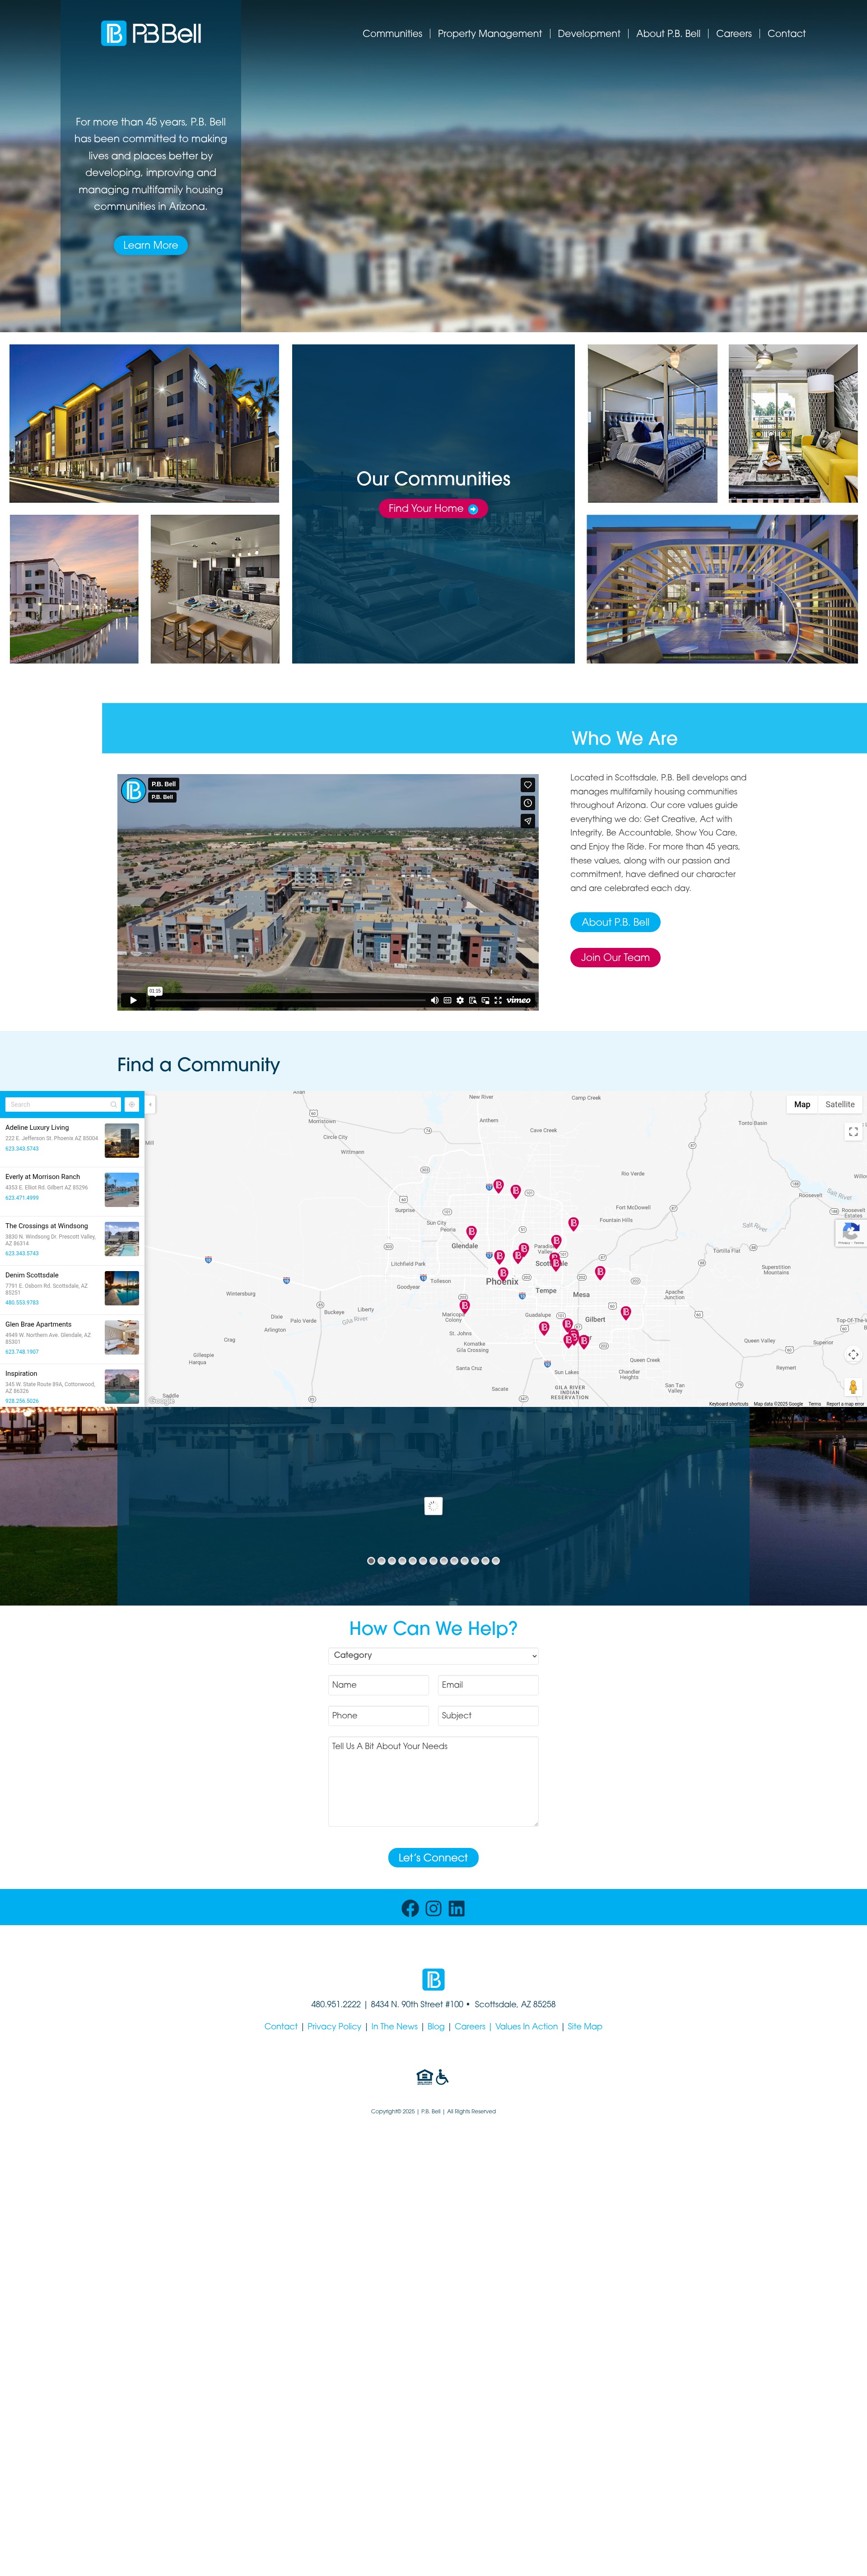Go to Careers in top navigation
Image resolution: width=867 pixels, height=2576 pixels.
tap(734, 34)
